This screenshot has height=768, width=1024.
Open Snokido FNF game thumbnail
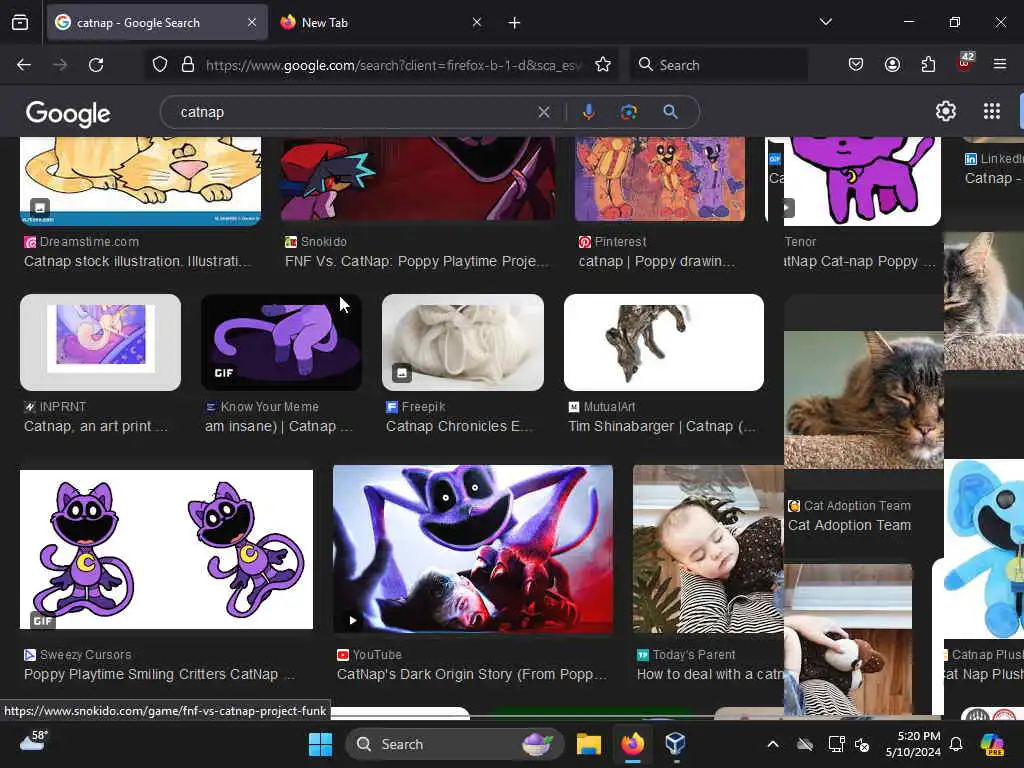(x=418, y=178)
